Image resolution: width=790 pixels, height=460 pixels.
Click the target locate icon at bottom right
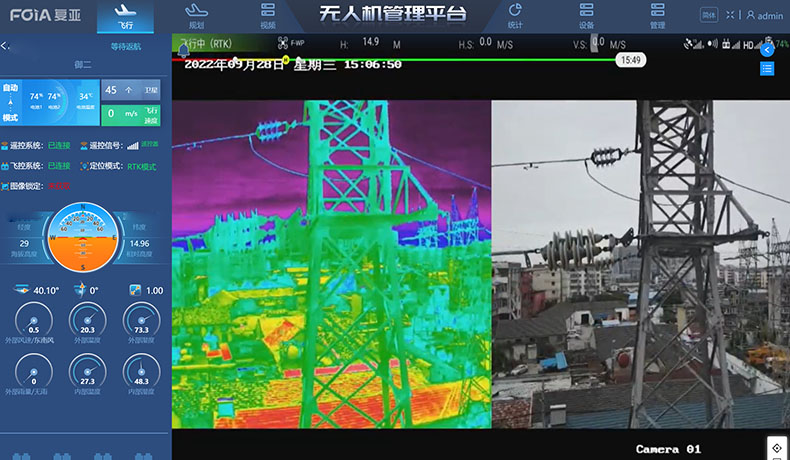777,447
